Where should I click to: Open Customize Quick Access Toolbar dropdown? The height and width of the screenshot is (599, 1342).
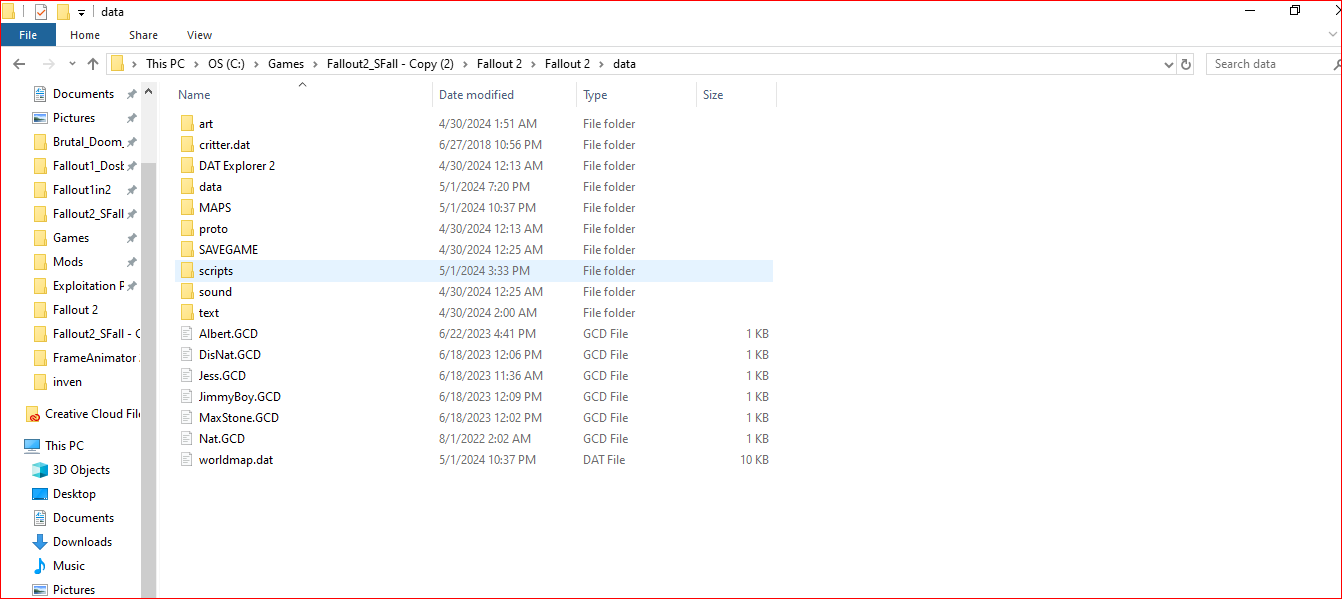[81, 13]
